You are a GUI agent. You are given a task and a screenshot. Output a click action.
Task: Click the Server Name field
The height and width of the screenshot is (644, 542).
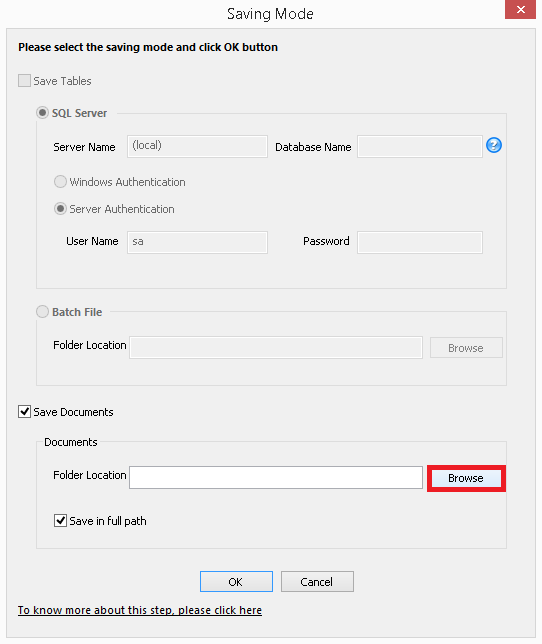(x=198, y=146)
